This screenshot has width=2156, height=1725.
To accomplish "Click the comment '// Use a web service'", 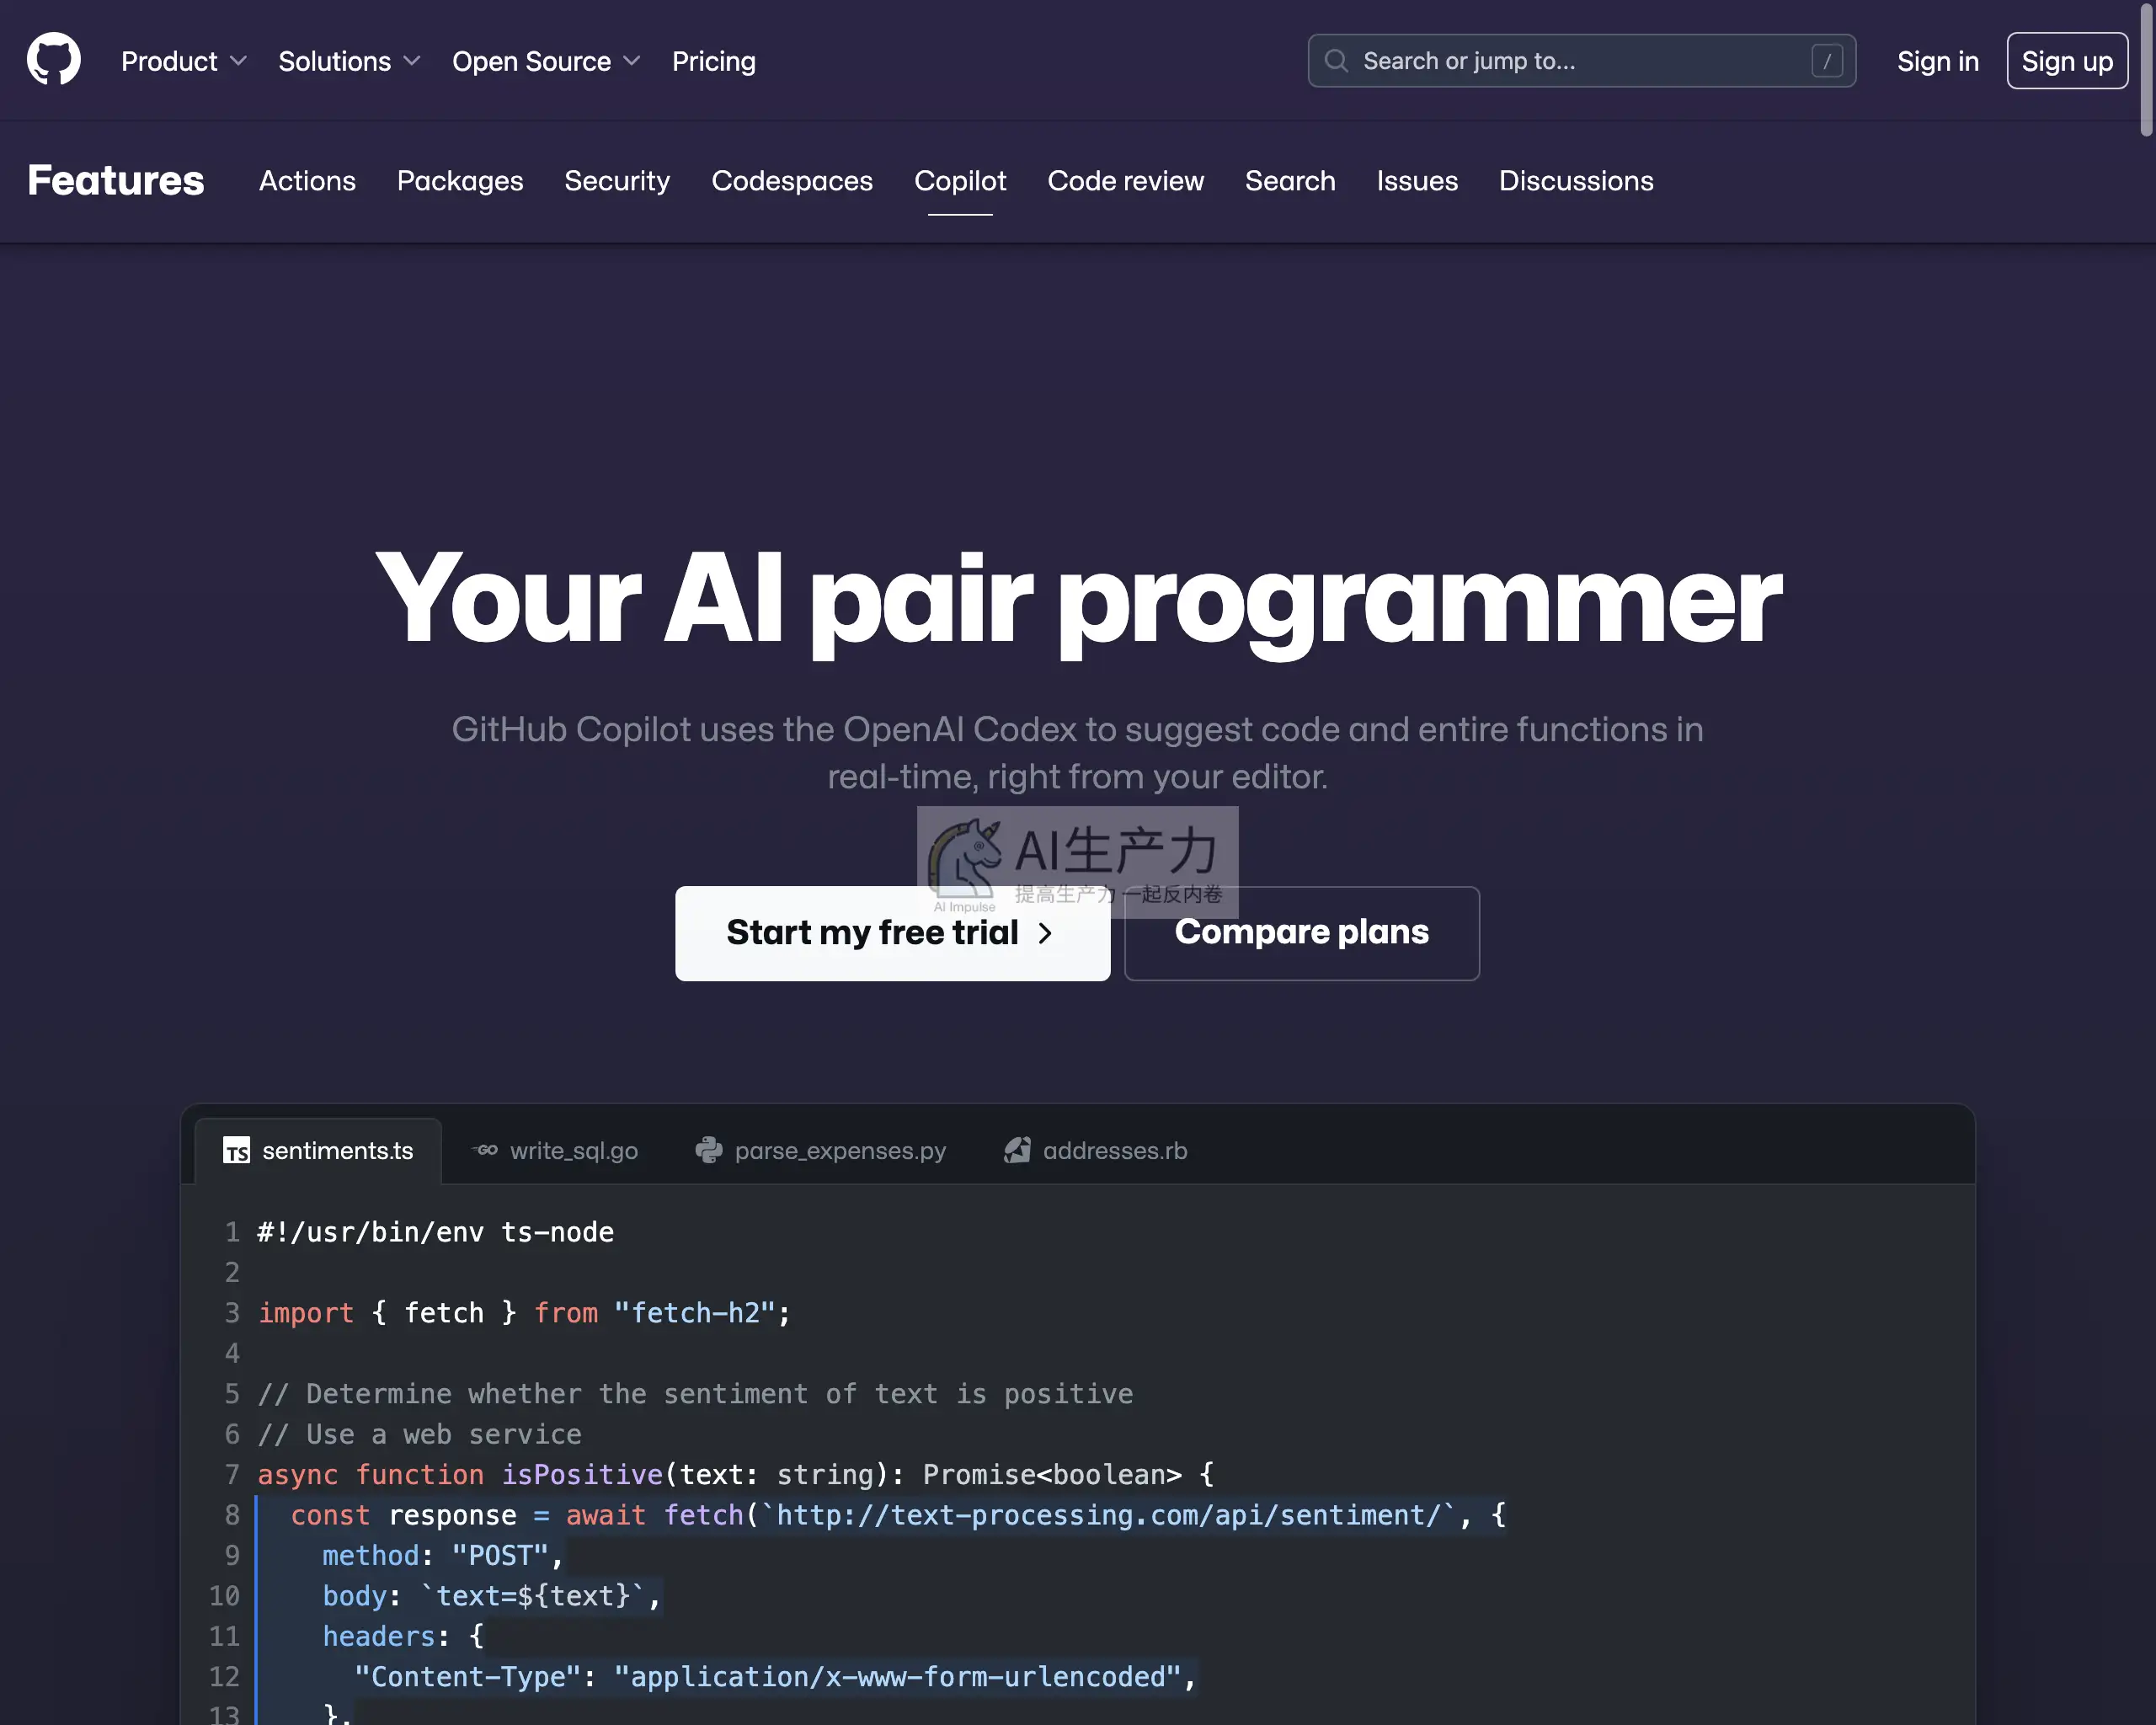I will point(420,1434).
